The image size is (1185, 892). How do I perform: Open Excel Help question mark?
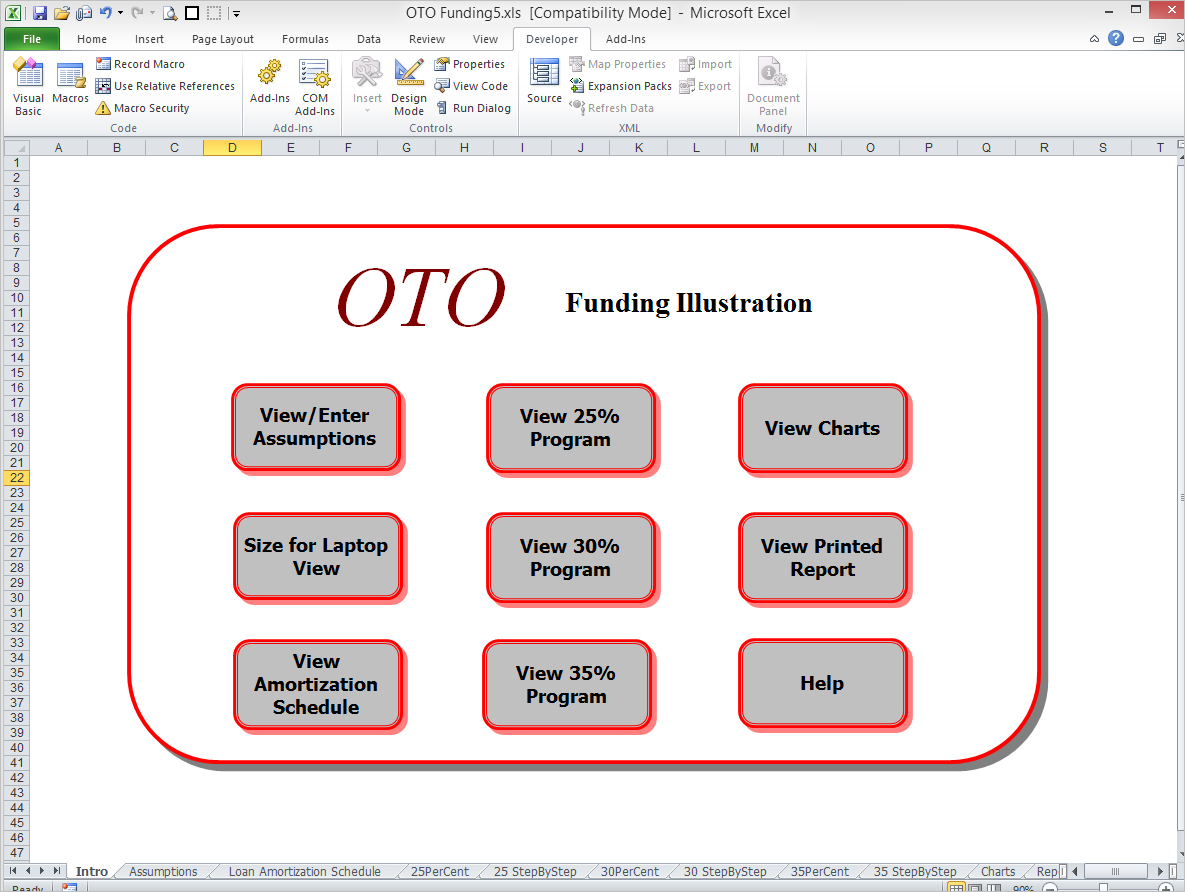tap(1115, 39)
